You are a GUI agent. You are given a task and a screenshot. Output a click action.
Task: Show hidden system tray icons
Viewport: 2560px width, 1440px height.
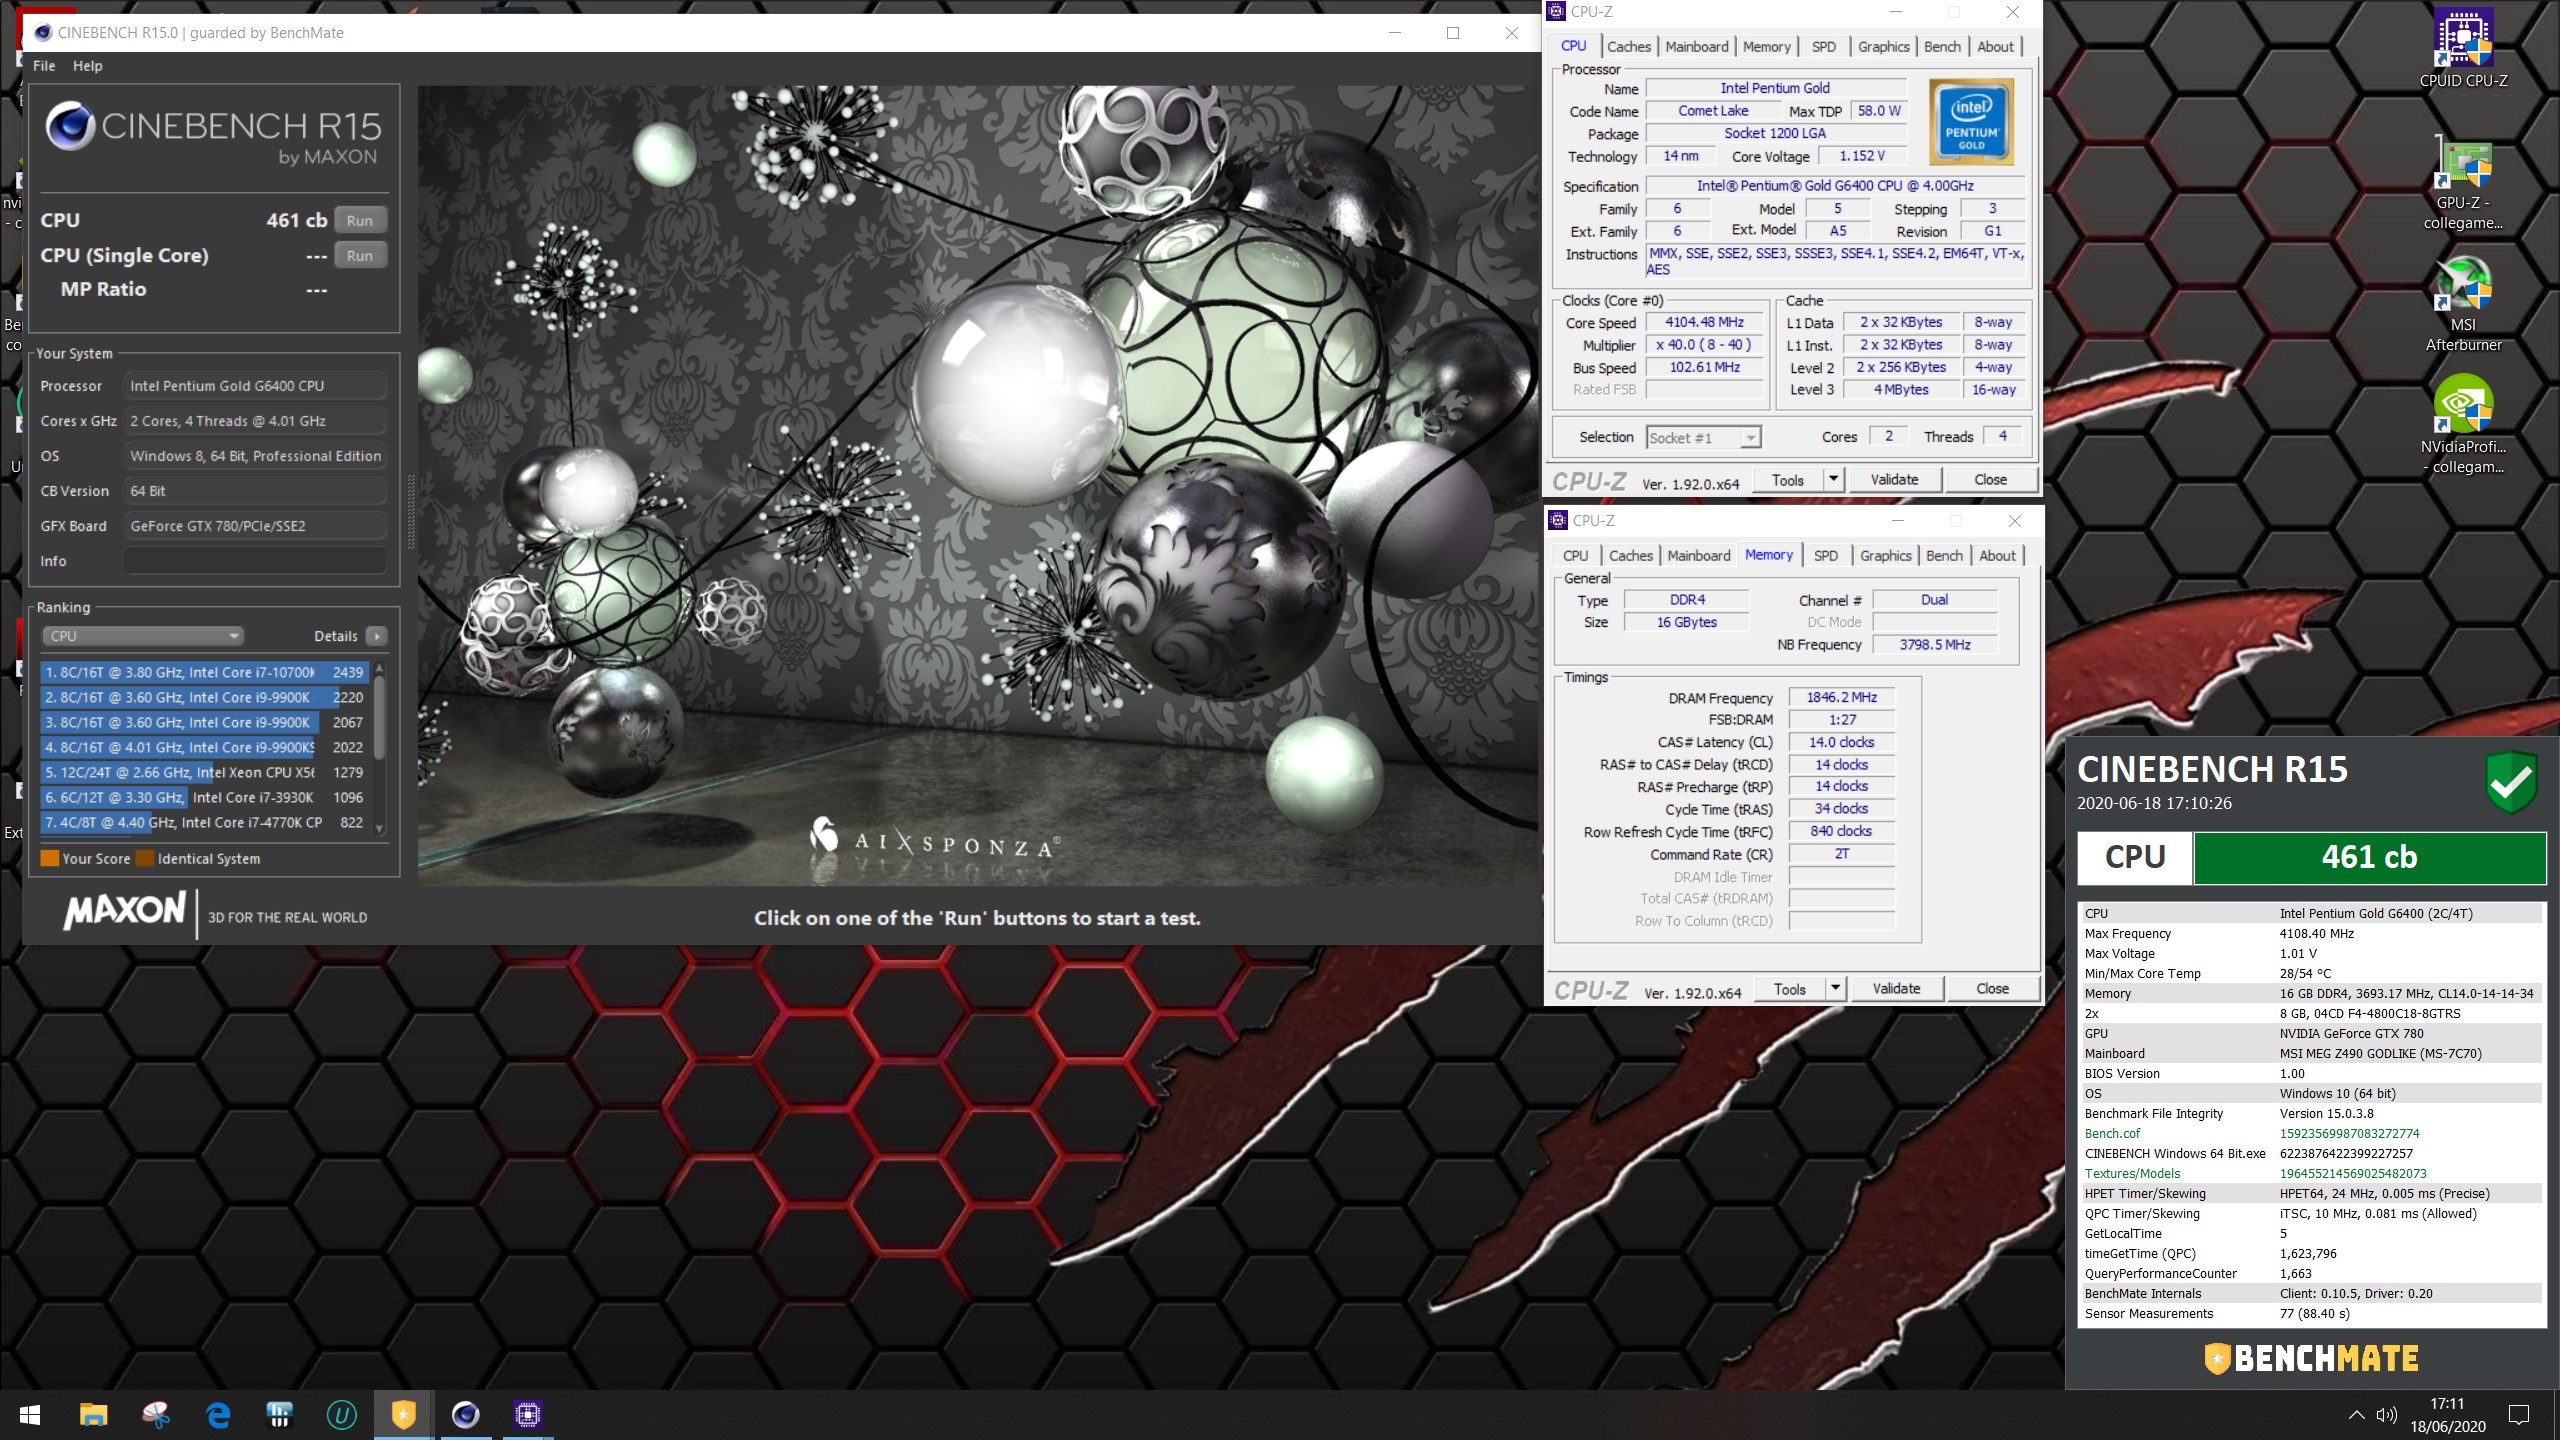(2356, 1415)
